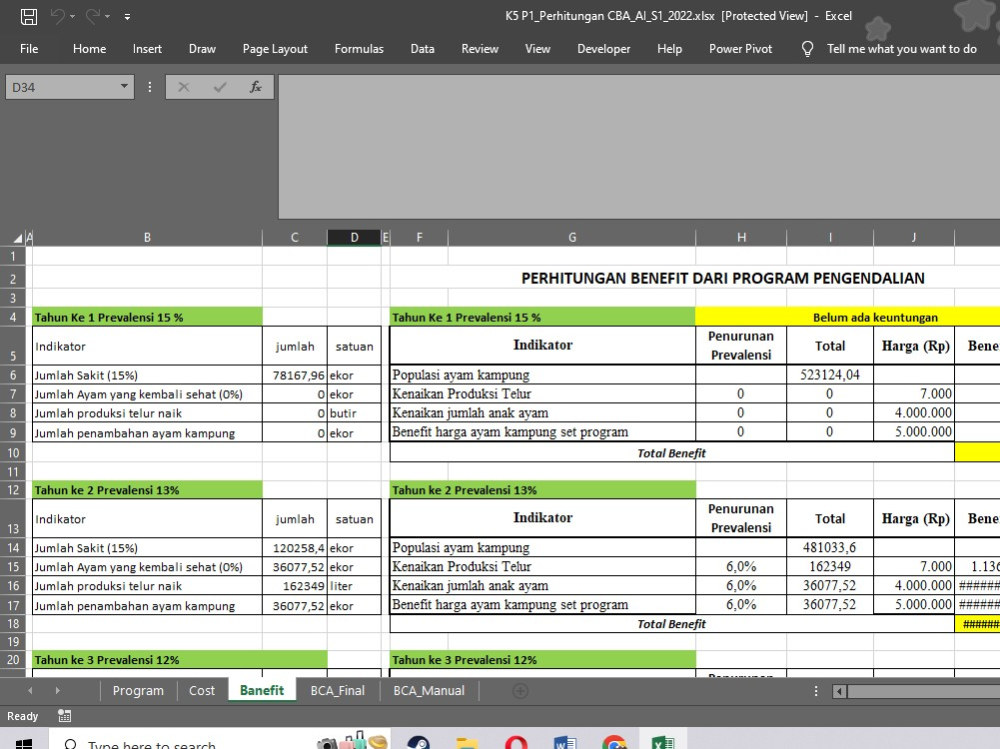The image size is (1000, 749).
Task: Click 'Kenaikan Produksi Telur' in row 15
Action: [x=542, y=567]
